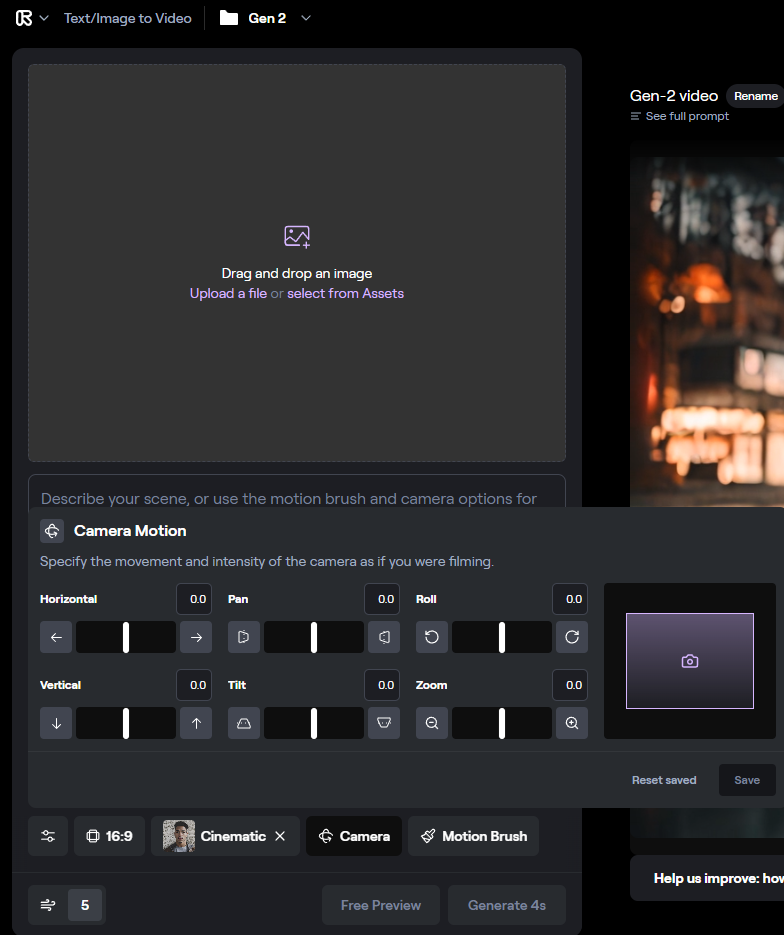The width and height of the screenshot is (784, 935).
Task: Click the Pan right icon
Action: pos(384,637)
